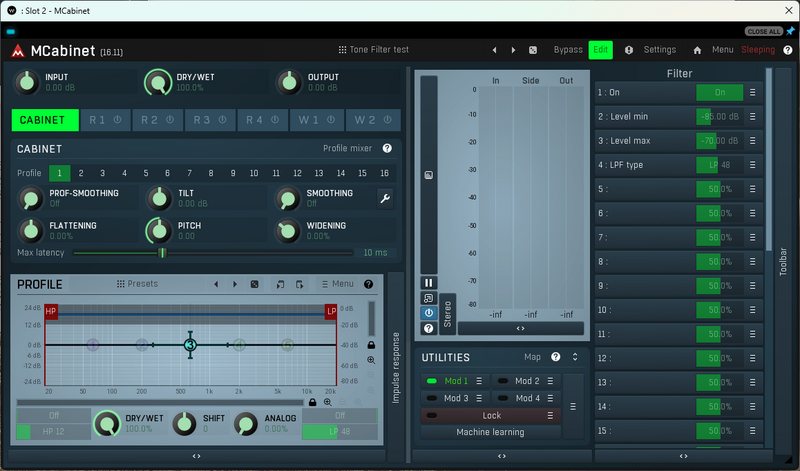Image resolution: width=800 pixels, height=471 pixels.
Task: Open Utilities help icon
Action: coord(556,357)
